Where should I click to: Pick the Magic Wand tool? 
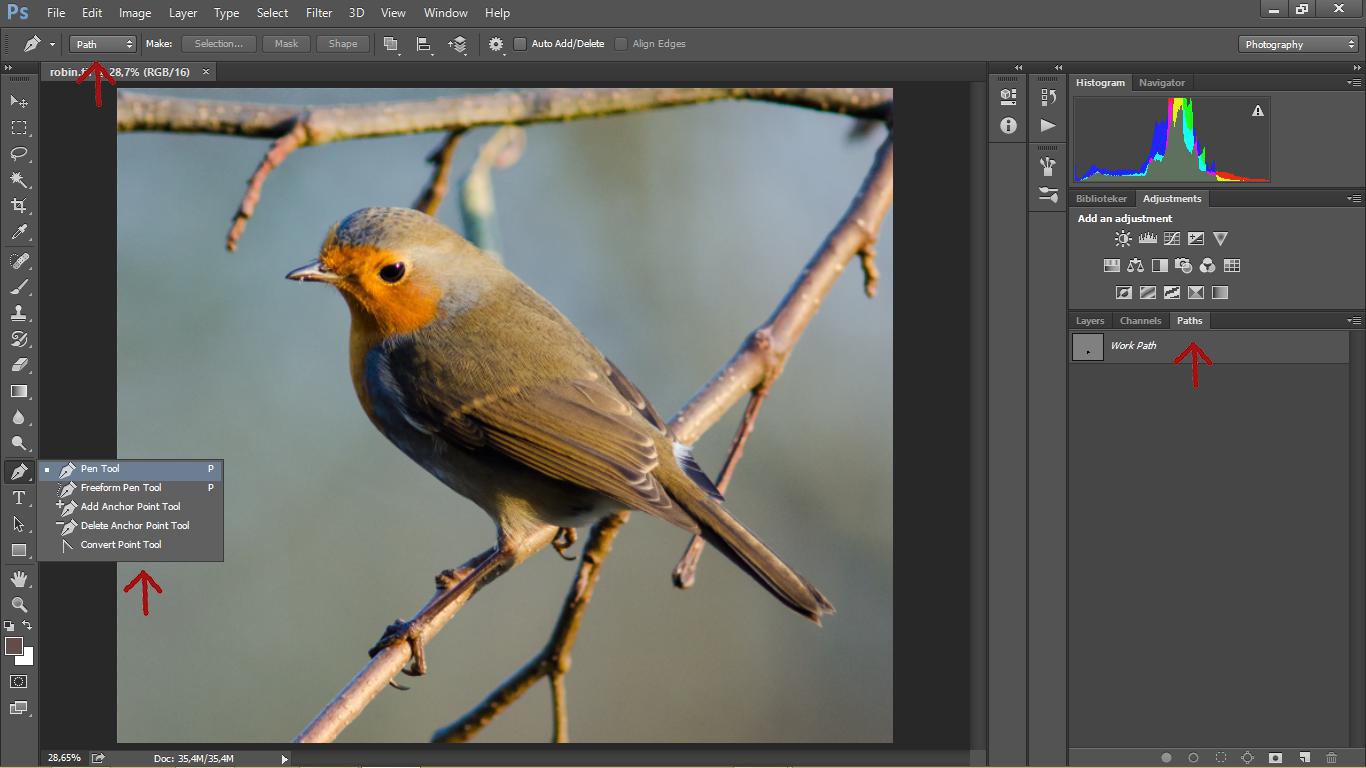coord(18,180)
